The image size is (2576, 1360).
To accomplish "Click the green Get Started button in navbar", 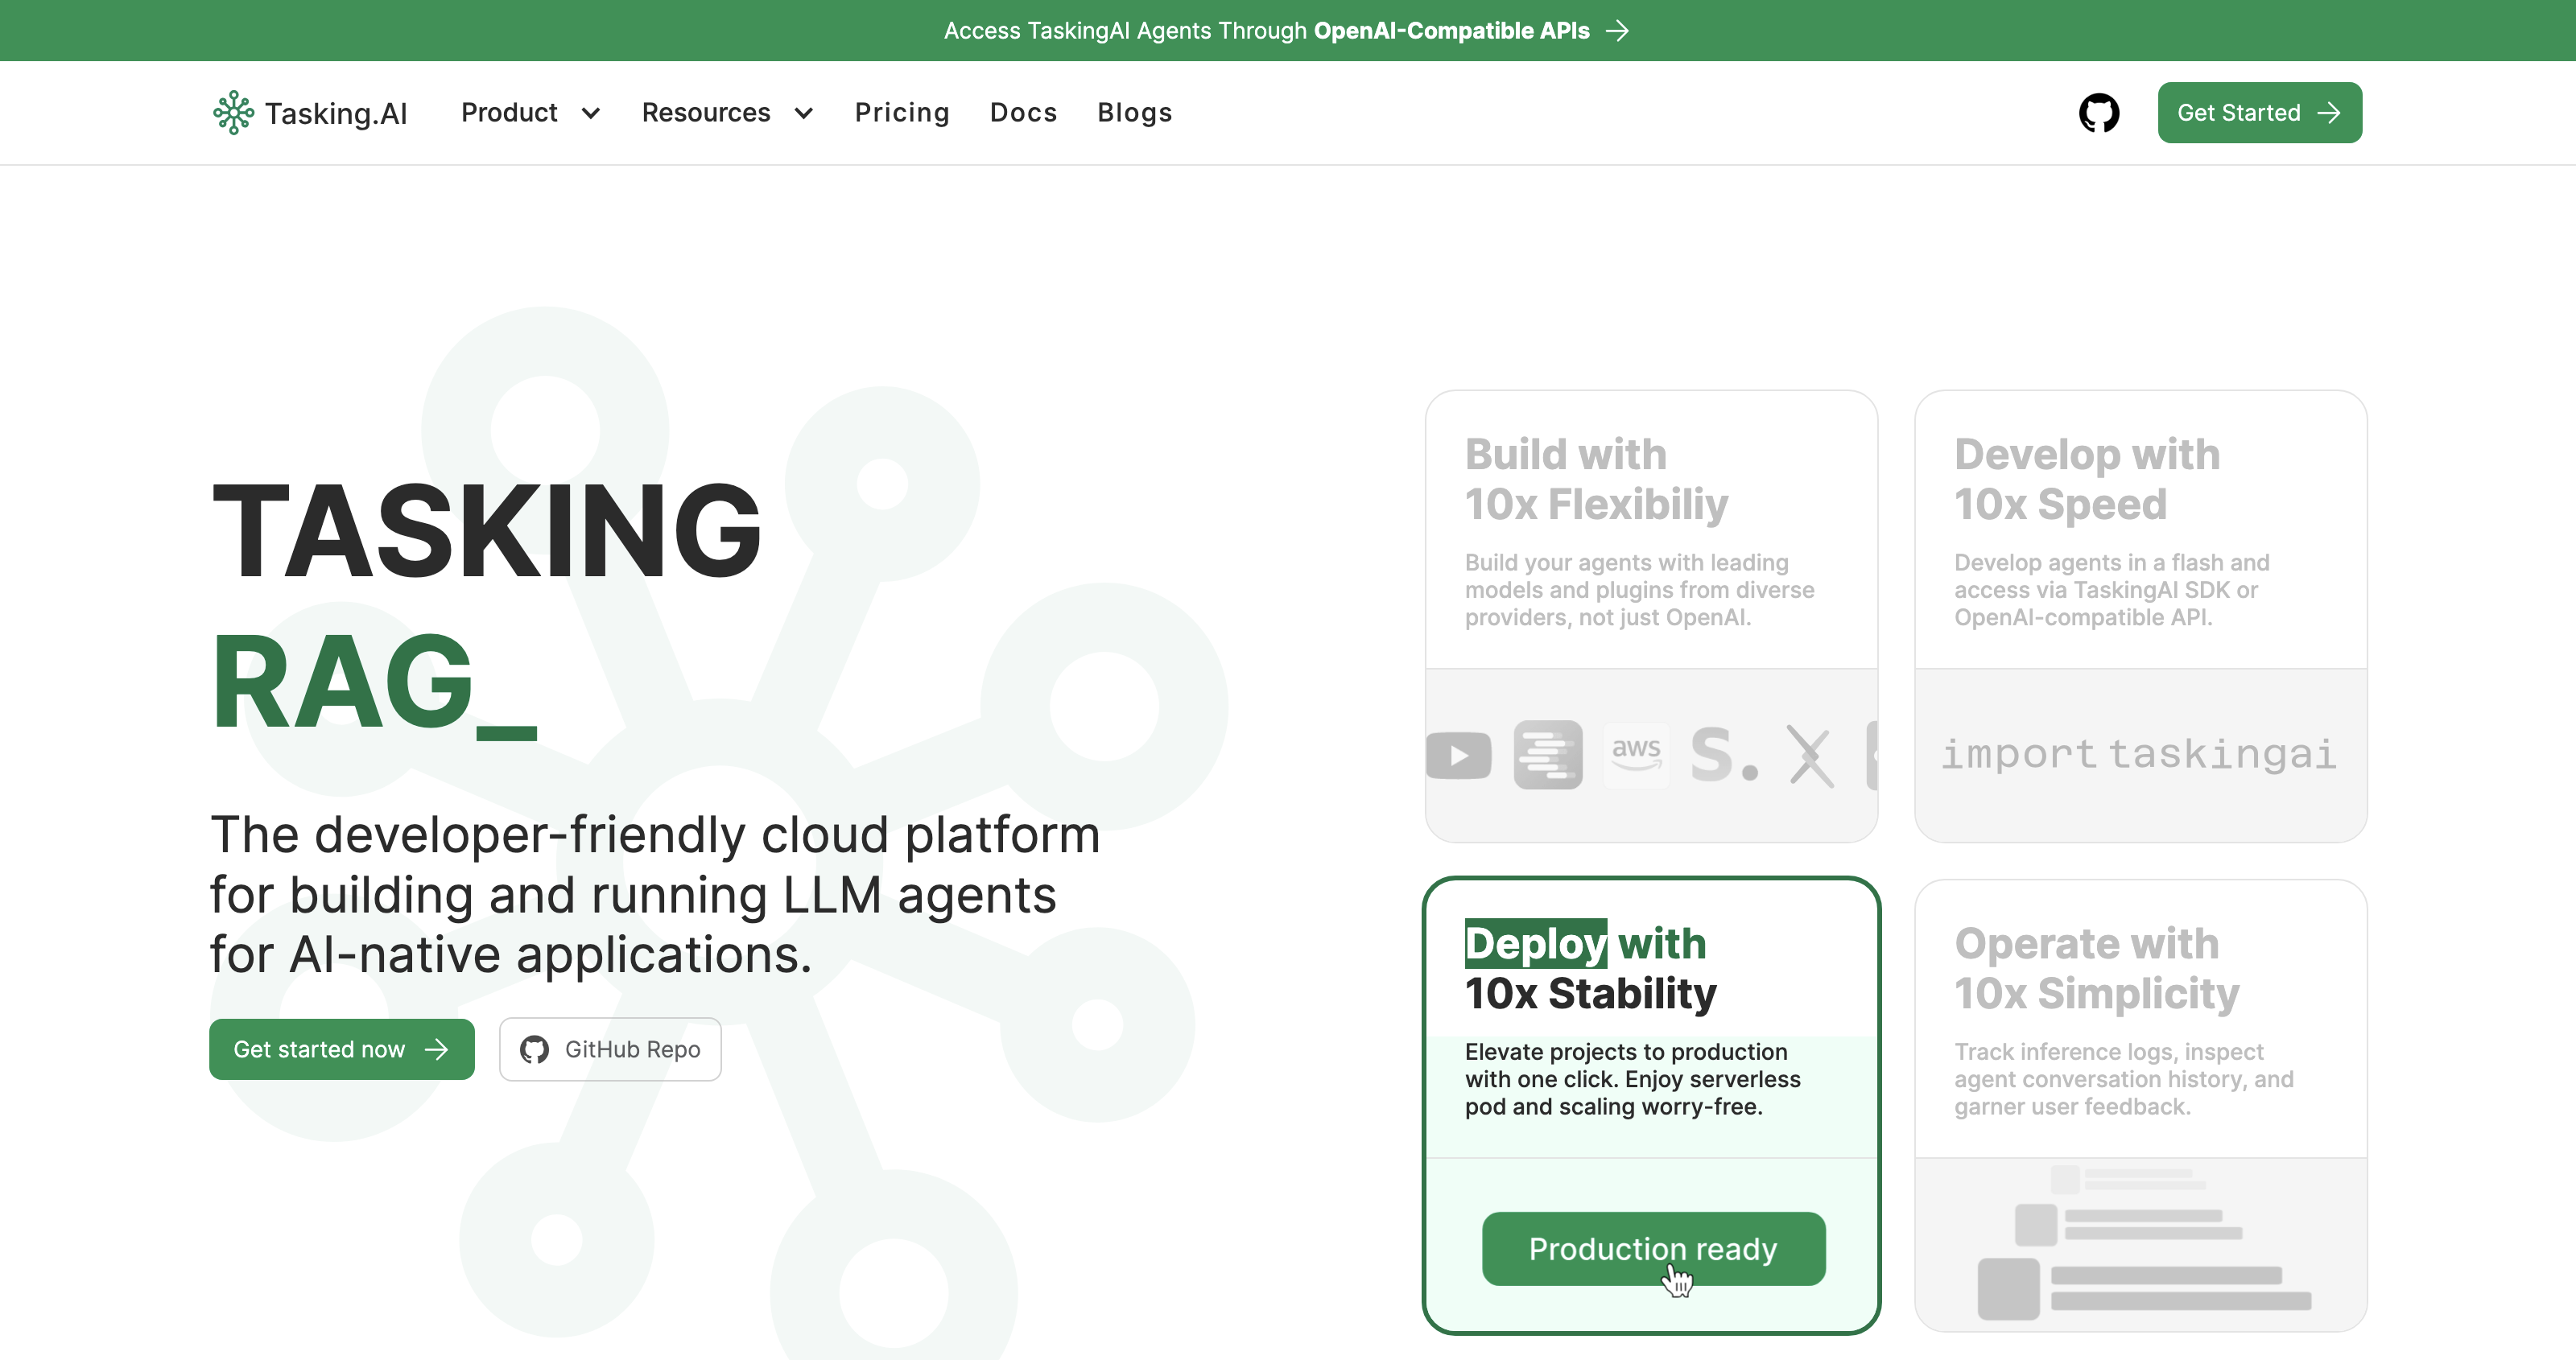I will [2260, 113].
